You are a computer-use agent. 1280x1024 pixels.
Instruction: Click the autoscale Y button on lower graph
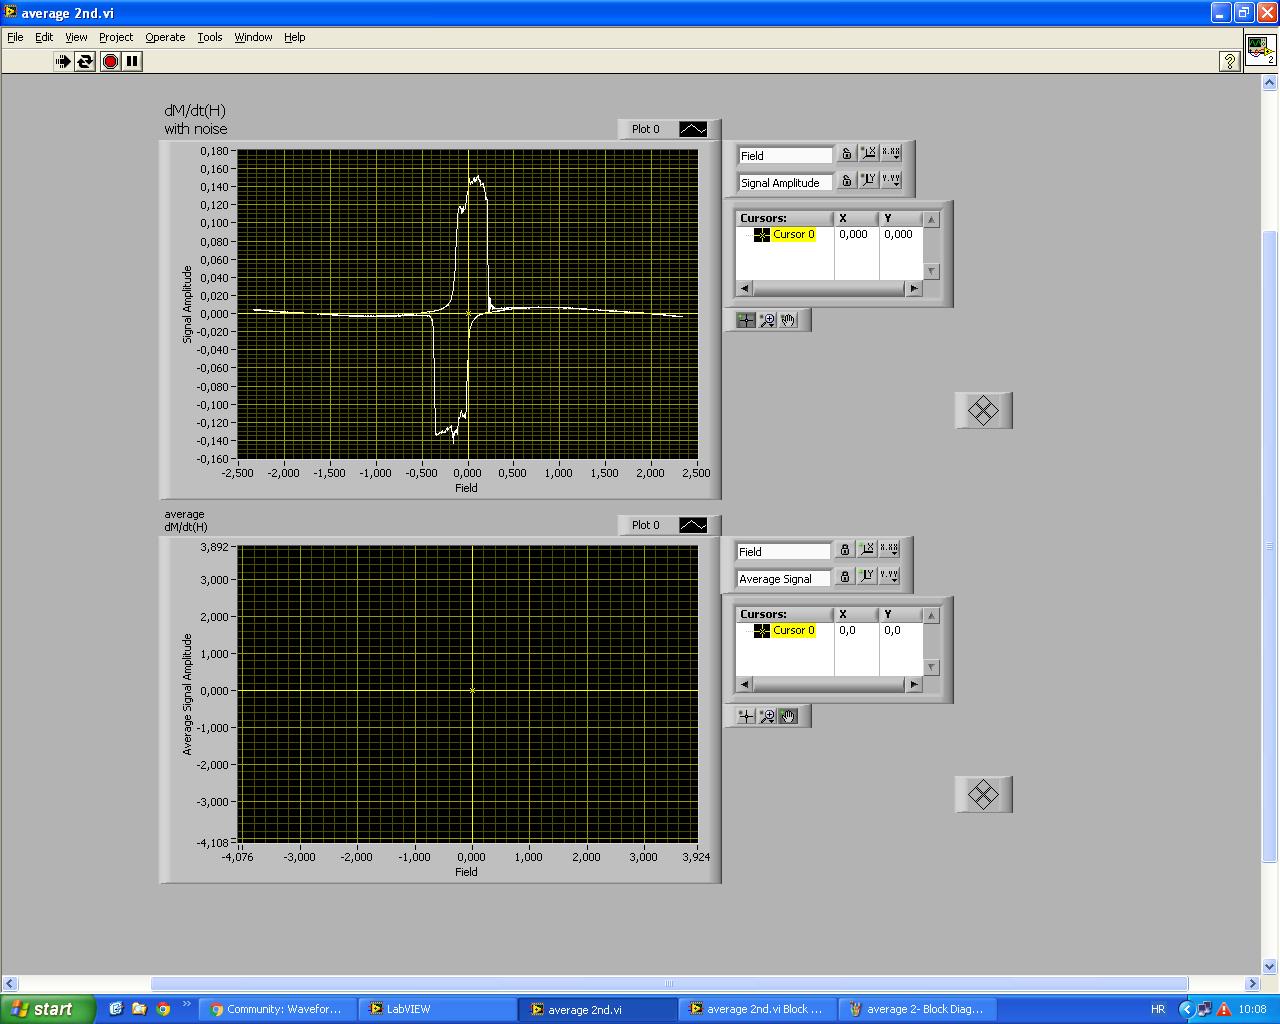[866, 577]
